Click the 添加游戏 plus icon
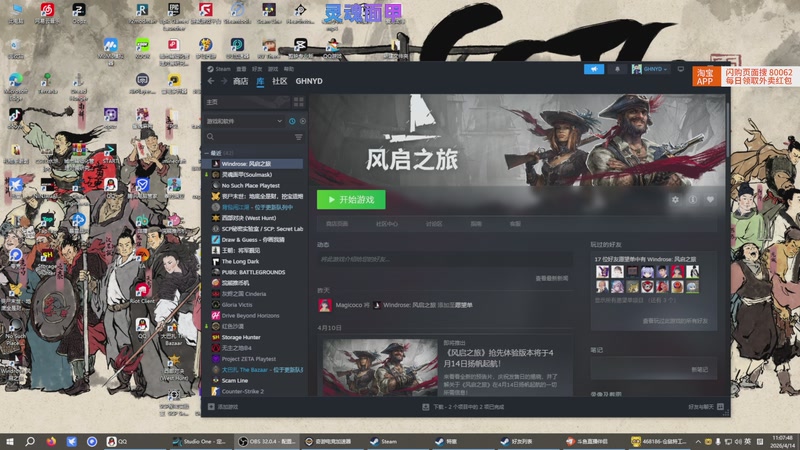This screenshot has height=450, width=800. 211,407
